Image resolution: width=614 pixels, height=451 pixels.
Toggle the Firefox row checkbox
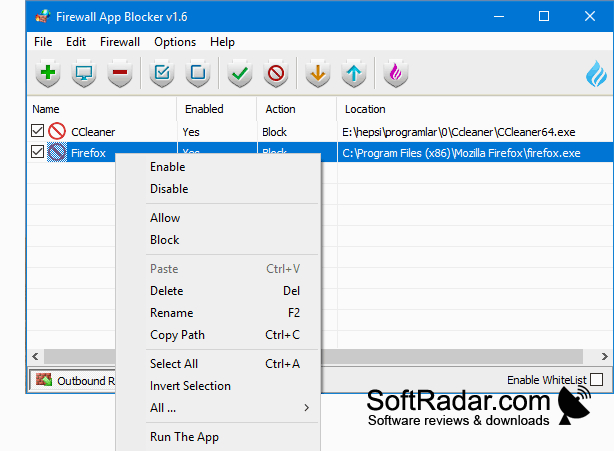pyautogui.click(x=38, y=152)
